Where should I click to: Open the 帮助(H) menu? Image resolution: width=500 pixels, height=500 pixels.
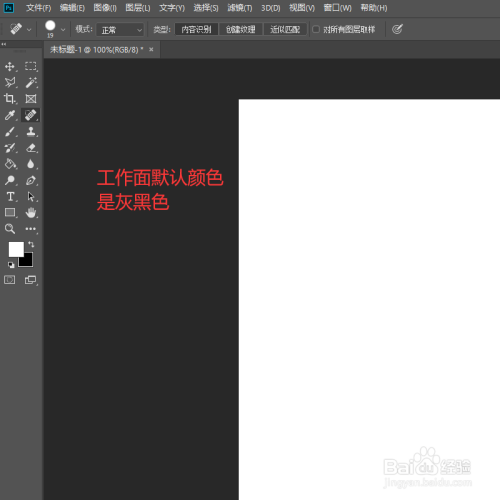point(374,8)
